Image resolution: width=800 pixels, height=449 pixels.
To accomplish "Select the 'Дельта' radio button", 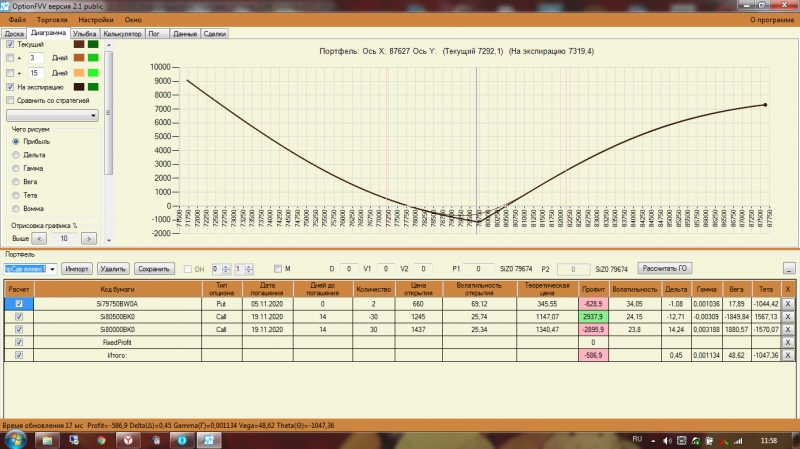I will [16, 155].
